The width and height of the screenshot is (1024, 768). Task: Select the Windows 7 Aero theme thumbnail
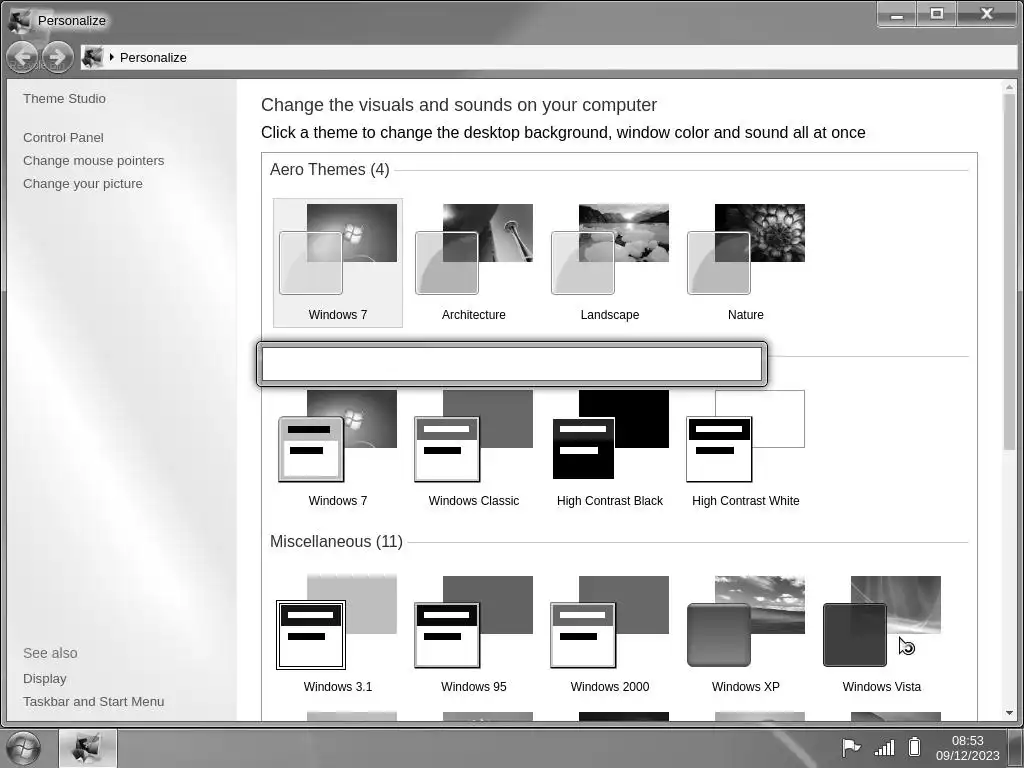click(x=338, y=263)
